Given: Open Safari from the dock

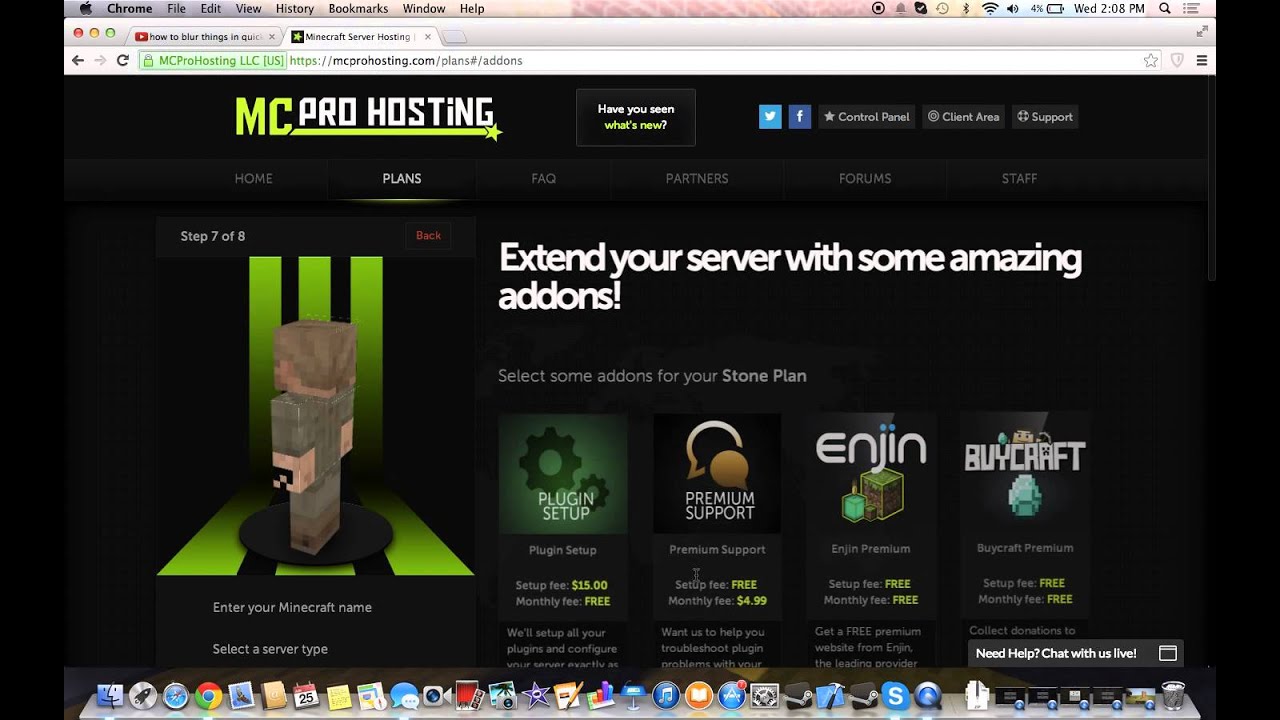Looking at the screenshot, I should [175, 696].
